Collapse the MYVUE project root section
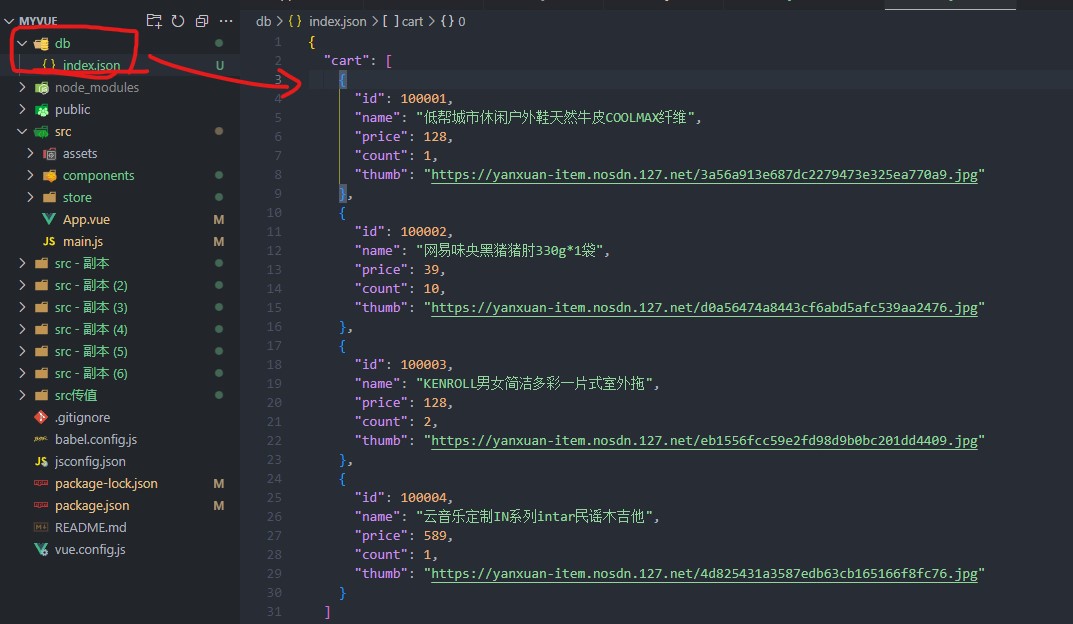The image size is (1073, 624). [x=9, y=21]
